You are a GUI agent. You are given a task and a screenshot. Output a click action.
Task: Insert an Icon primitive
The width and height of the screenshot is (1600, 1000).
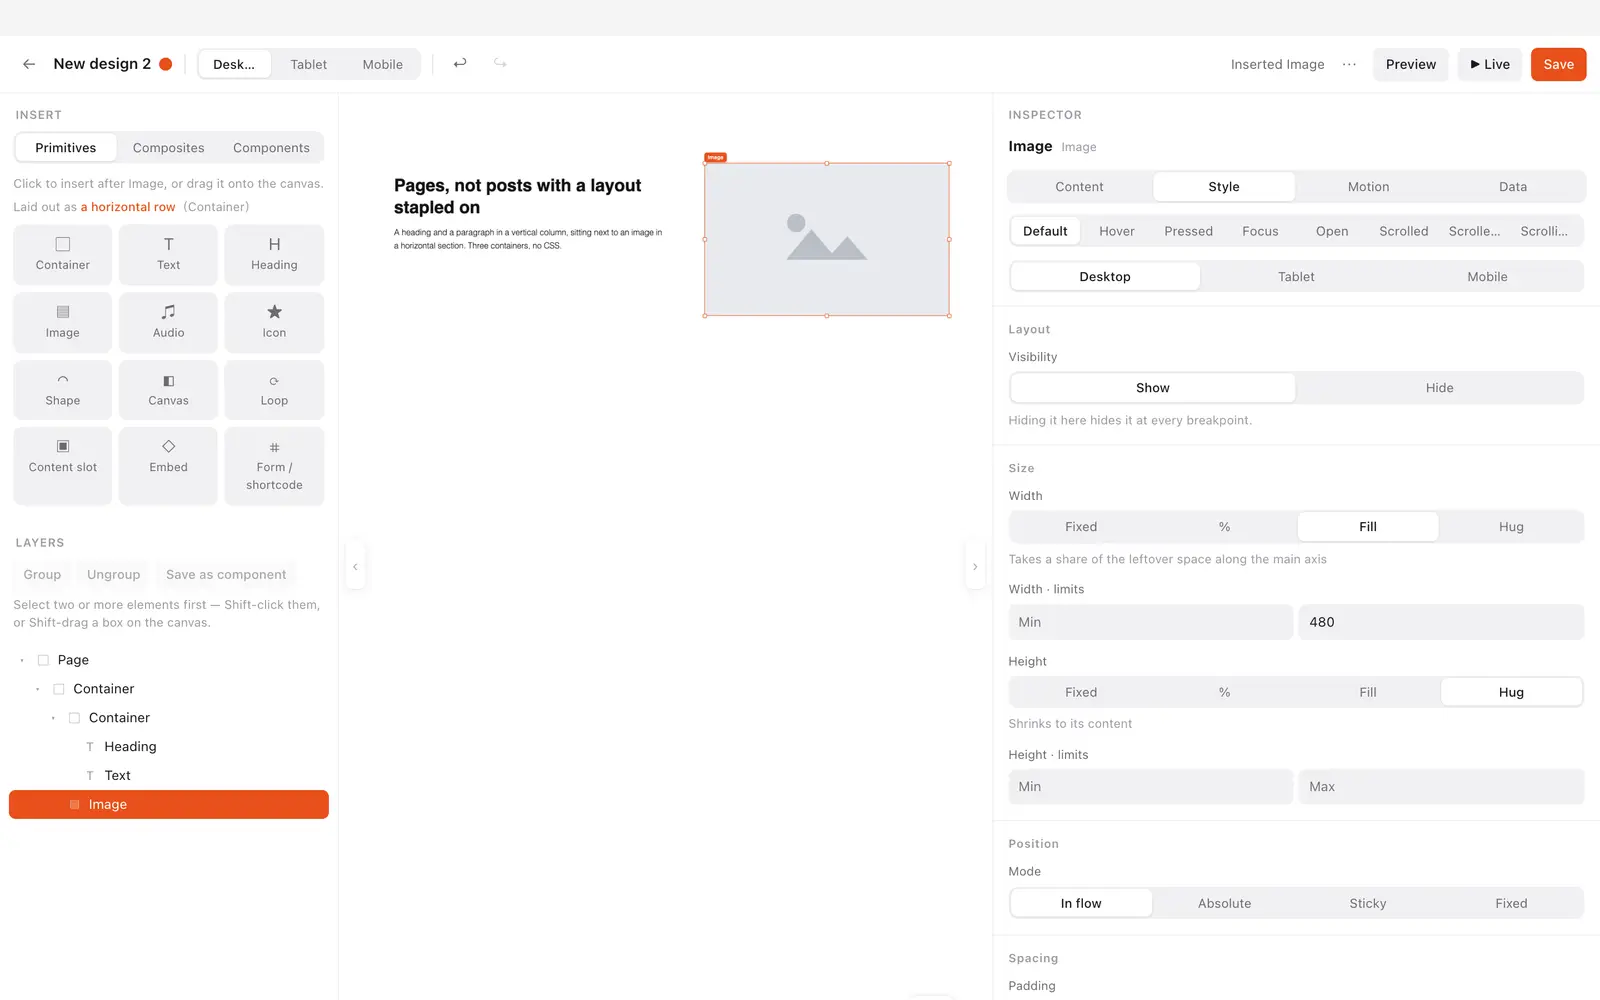tap(274, 322)
